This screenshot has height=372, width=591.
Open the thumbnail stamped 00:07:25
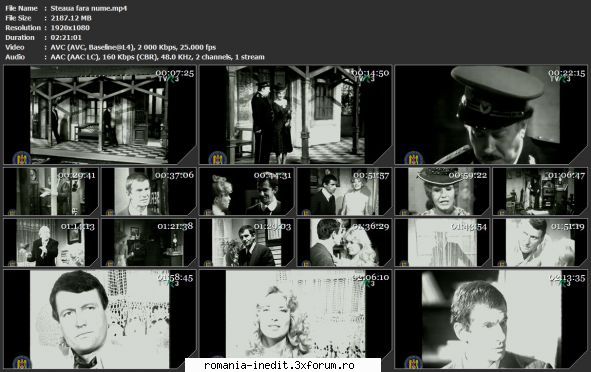[100, 115]
